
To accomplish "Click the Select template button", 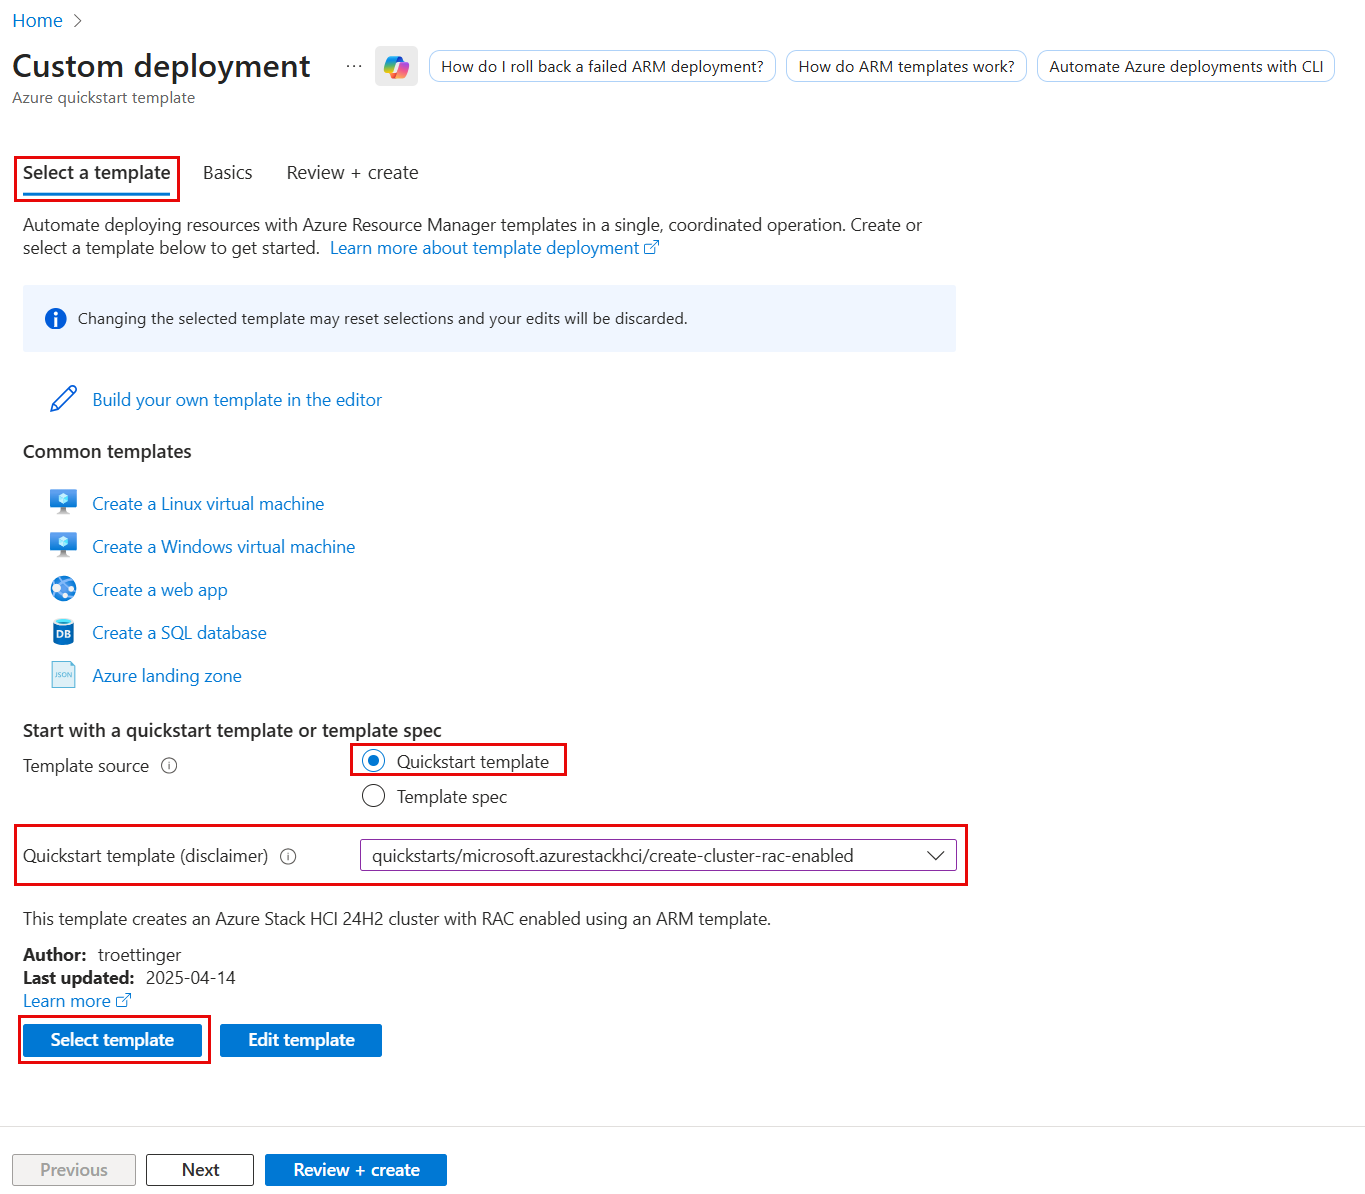I will [x=112, y=1040].
